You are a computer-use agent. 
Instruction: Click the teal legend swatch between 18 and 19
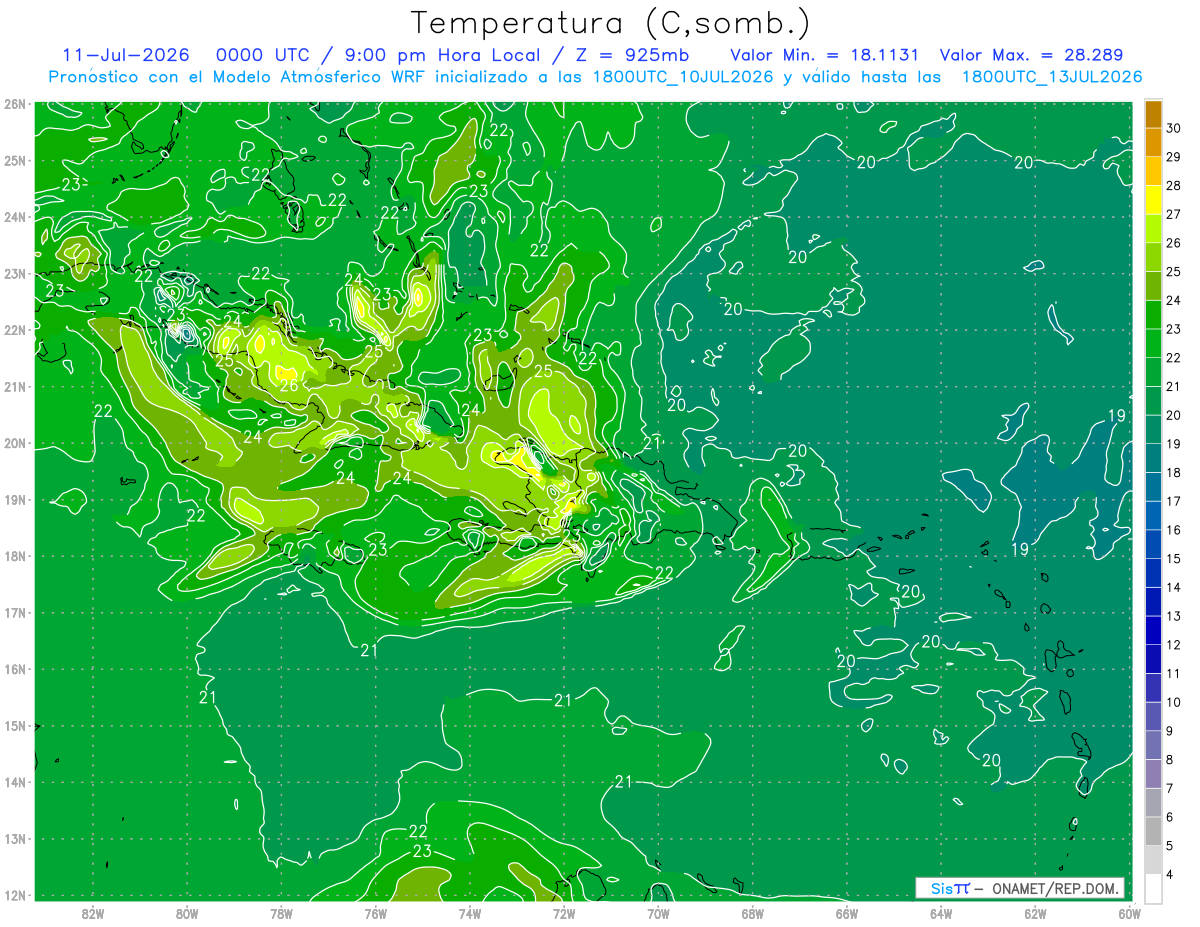coord(1153,458)
